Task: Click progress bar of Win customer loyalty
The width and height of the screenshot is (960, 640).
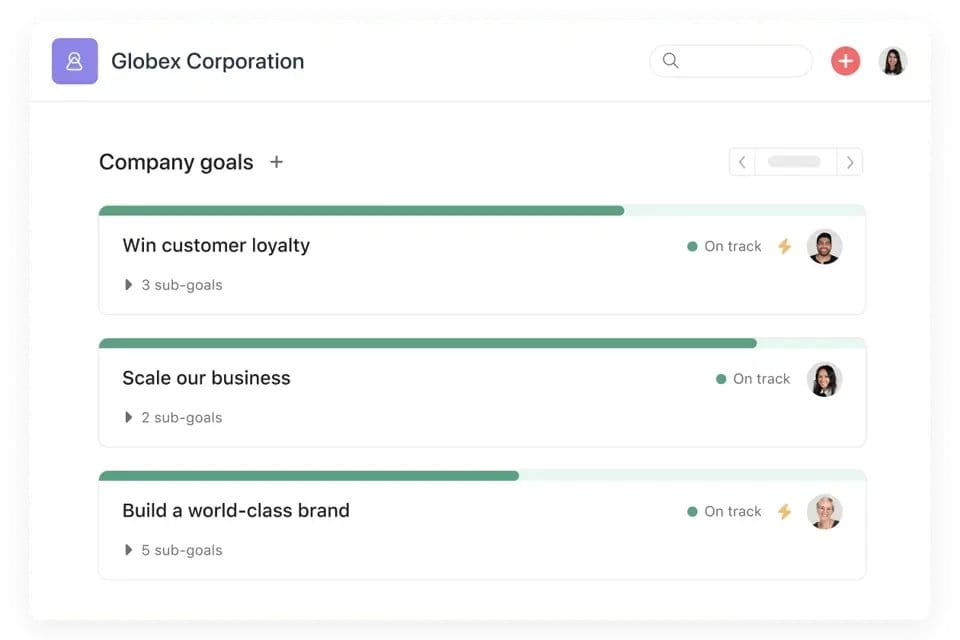Action: coord(482,211)
